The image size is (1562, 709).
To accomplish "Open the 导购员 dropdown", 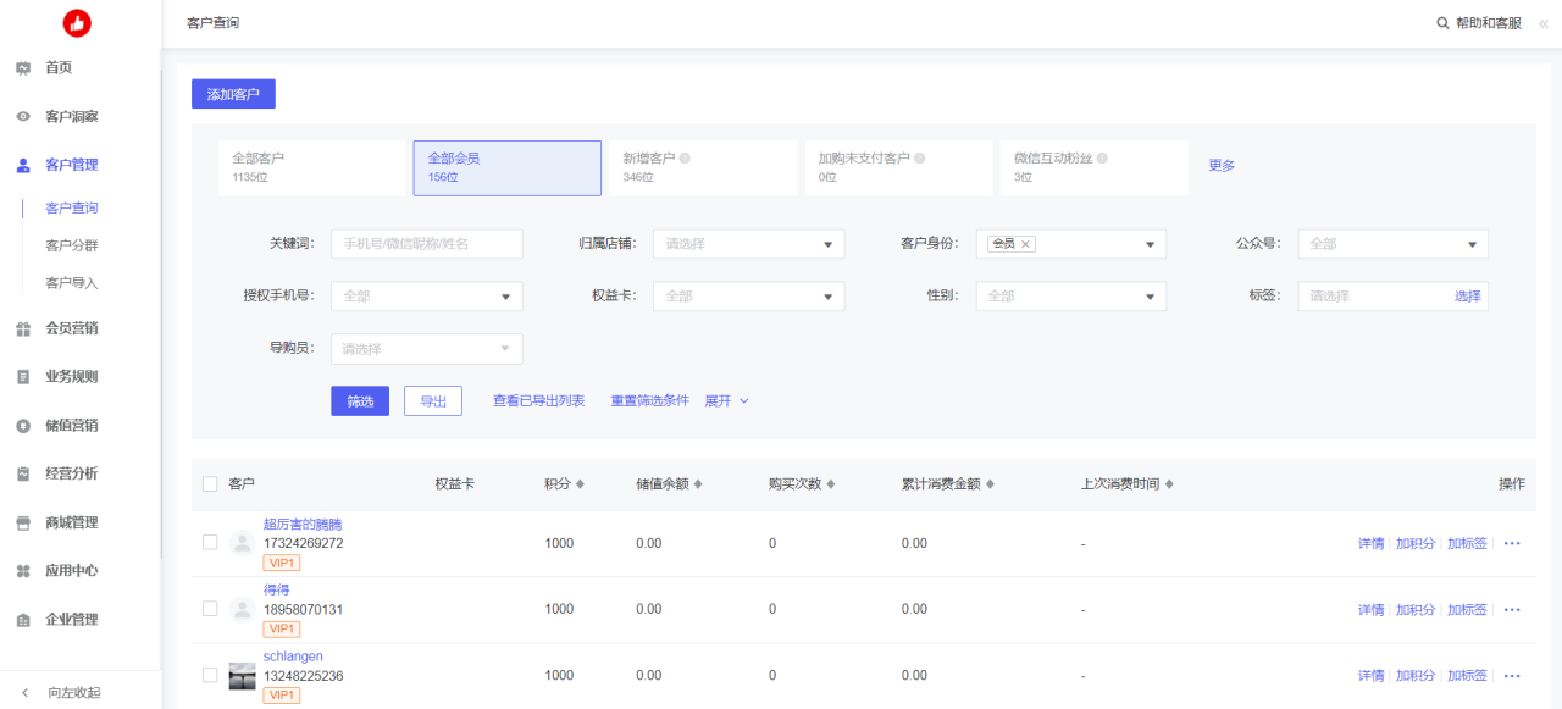I will (427, 349).
